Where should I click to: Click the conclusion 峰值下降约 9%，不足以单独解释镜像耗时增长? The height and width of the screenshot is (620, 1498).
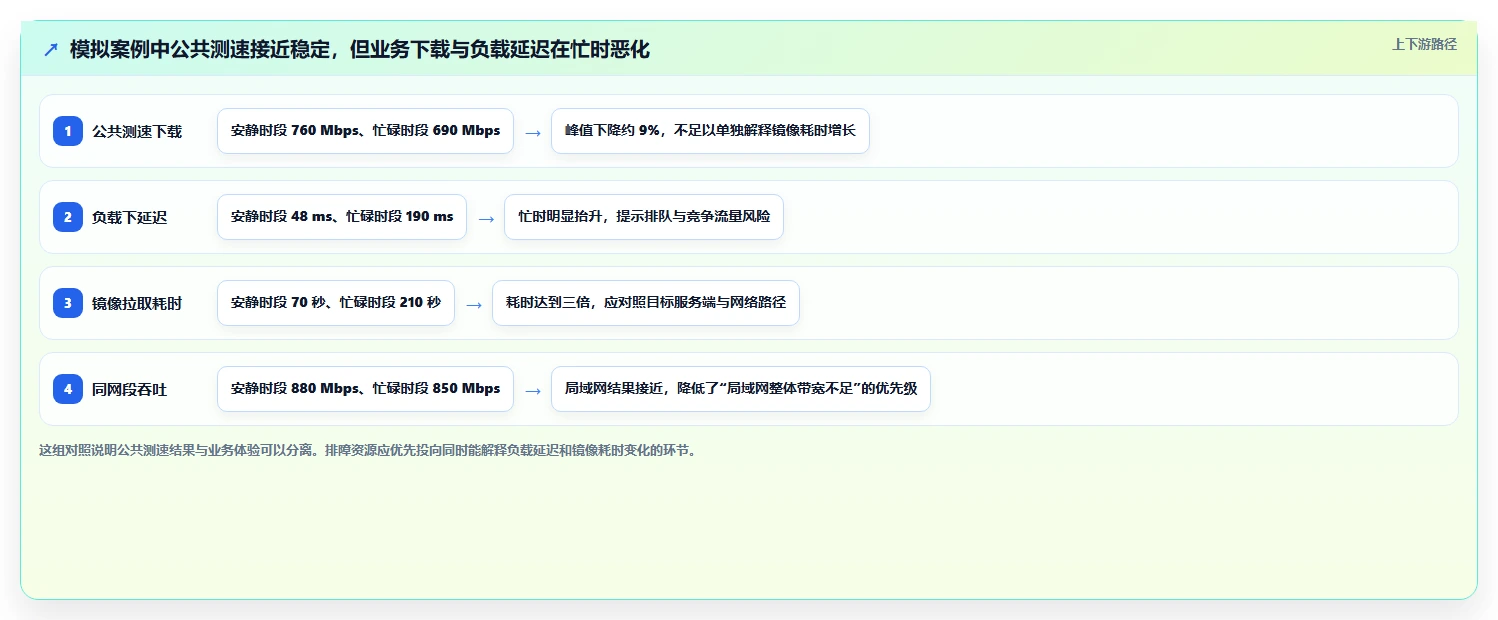pos(710,131)
